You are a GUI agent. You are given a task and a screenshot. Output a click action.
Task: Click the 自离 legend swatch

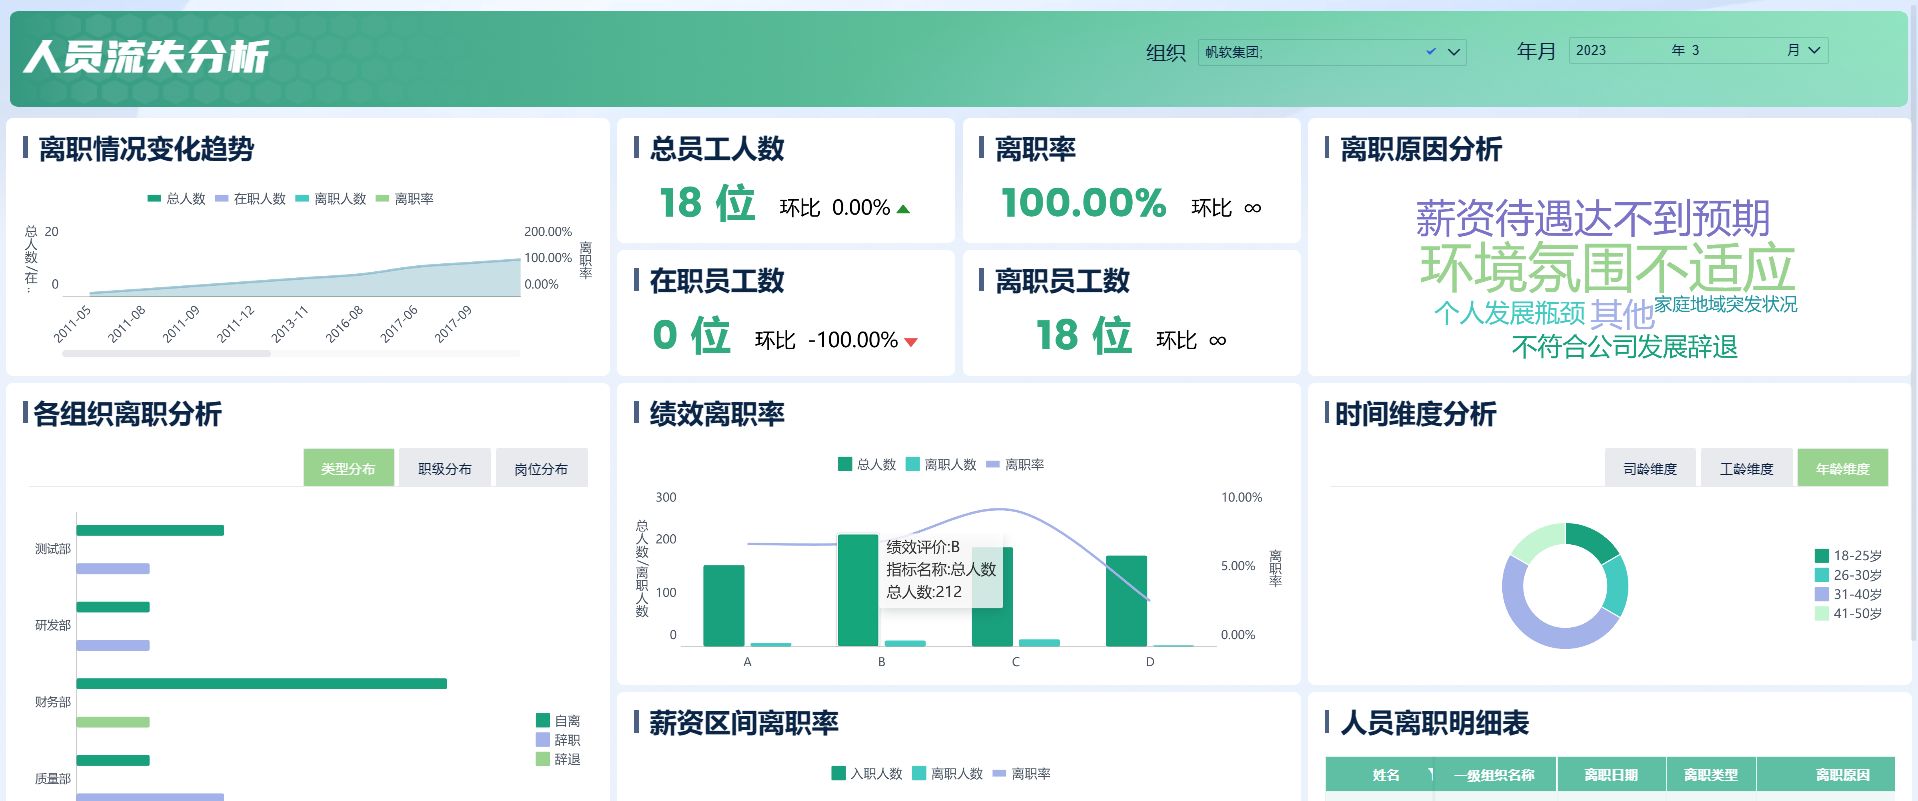point(543,720)
